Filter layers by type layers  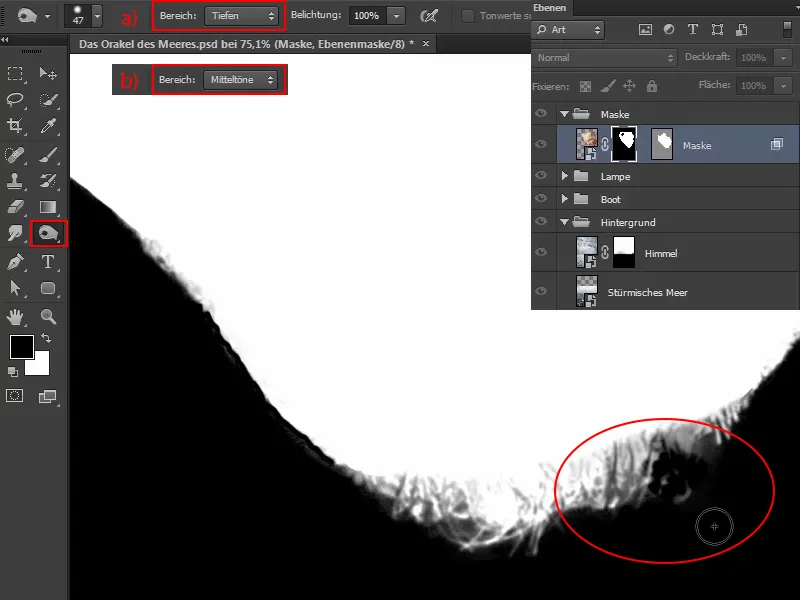click(693, 30)
